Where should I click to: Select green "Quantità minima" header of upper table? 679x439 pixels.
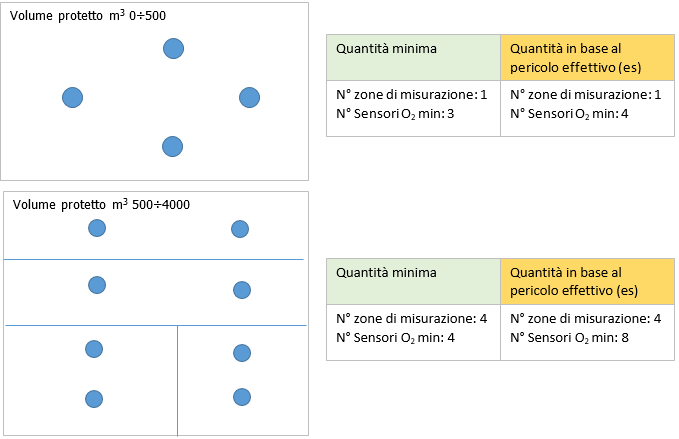[x=413, y=57]
